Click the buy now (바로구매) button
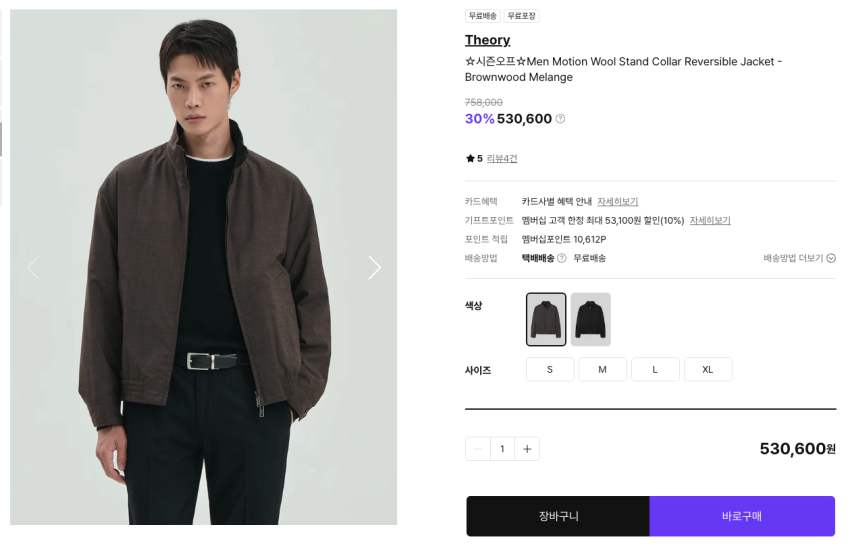The width and height of the screenshot is (850, 556). [x=742, y=516]
